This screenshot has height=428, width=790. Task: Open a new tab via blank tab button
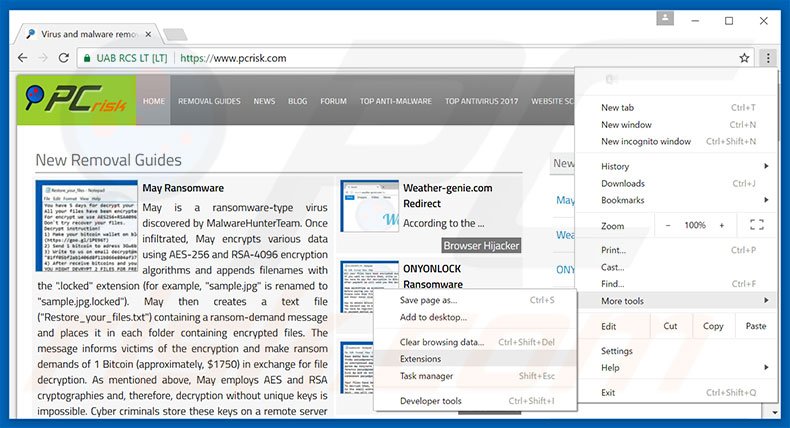[175, 35]
